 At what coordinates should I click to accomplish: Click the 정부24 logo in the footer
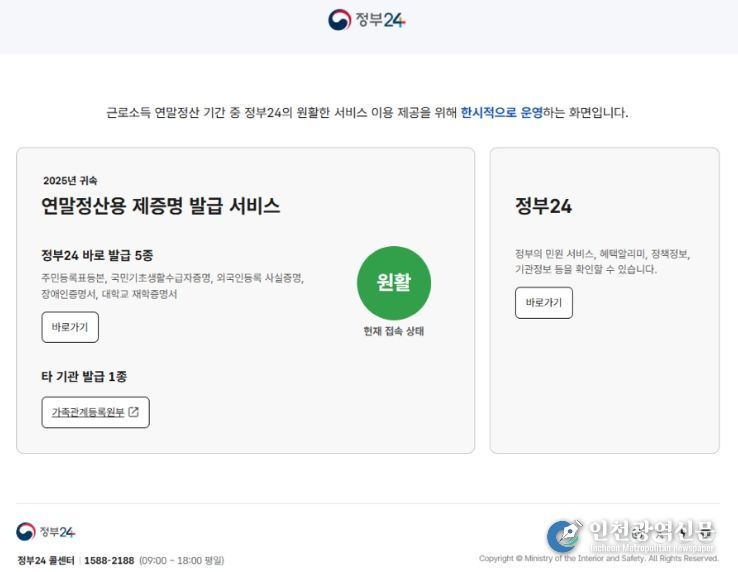(46, 532)
